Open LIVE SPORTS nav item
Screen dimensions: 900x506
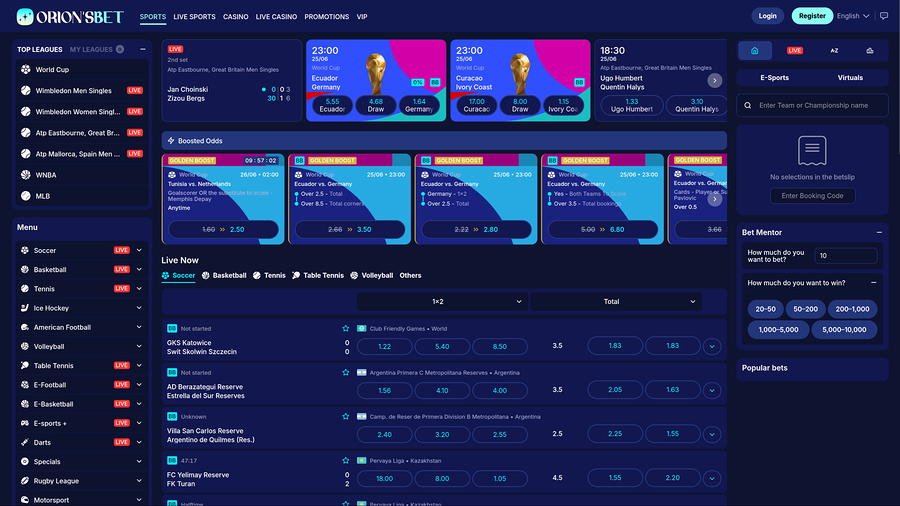pos(195,17)
